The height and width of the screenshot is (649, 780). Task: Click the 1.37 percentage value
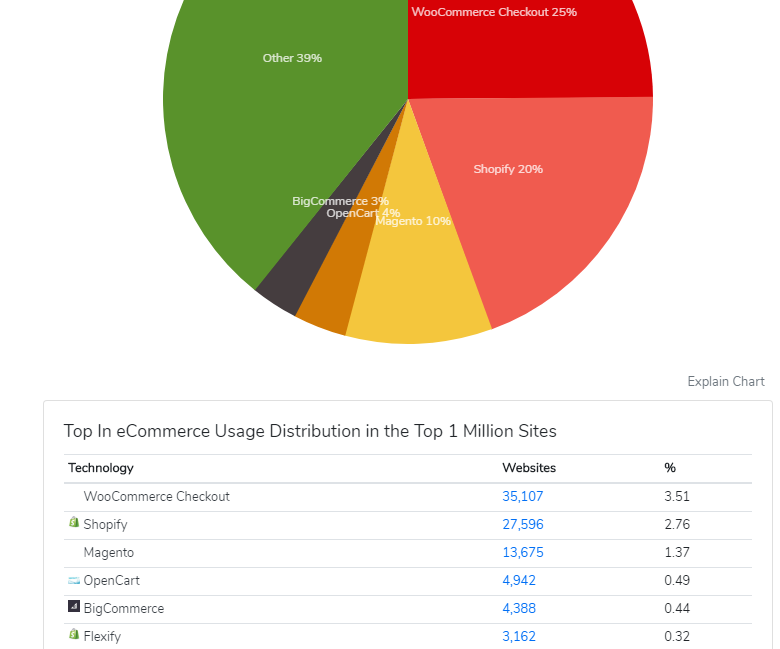(x=677, y=553)
